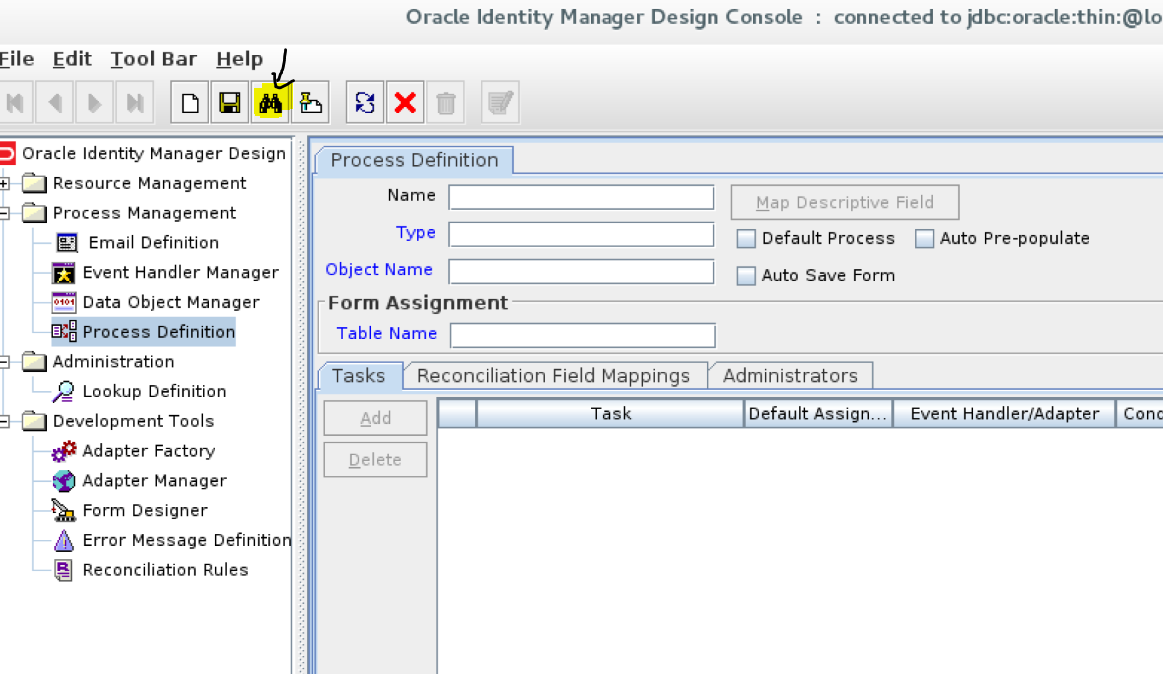The height and width of the screenshot is (674, 1163).
Task: Toggle the Auto Save Form checkbox
Action: (745, 275)
